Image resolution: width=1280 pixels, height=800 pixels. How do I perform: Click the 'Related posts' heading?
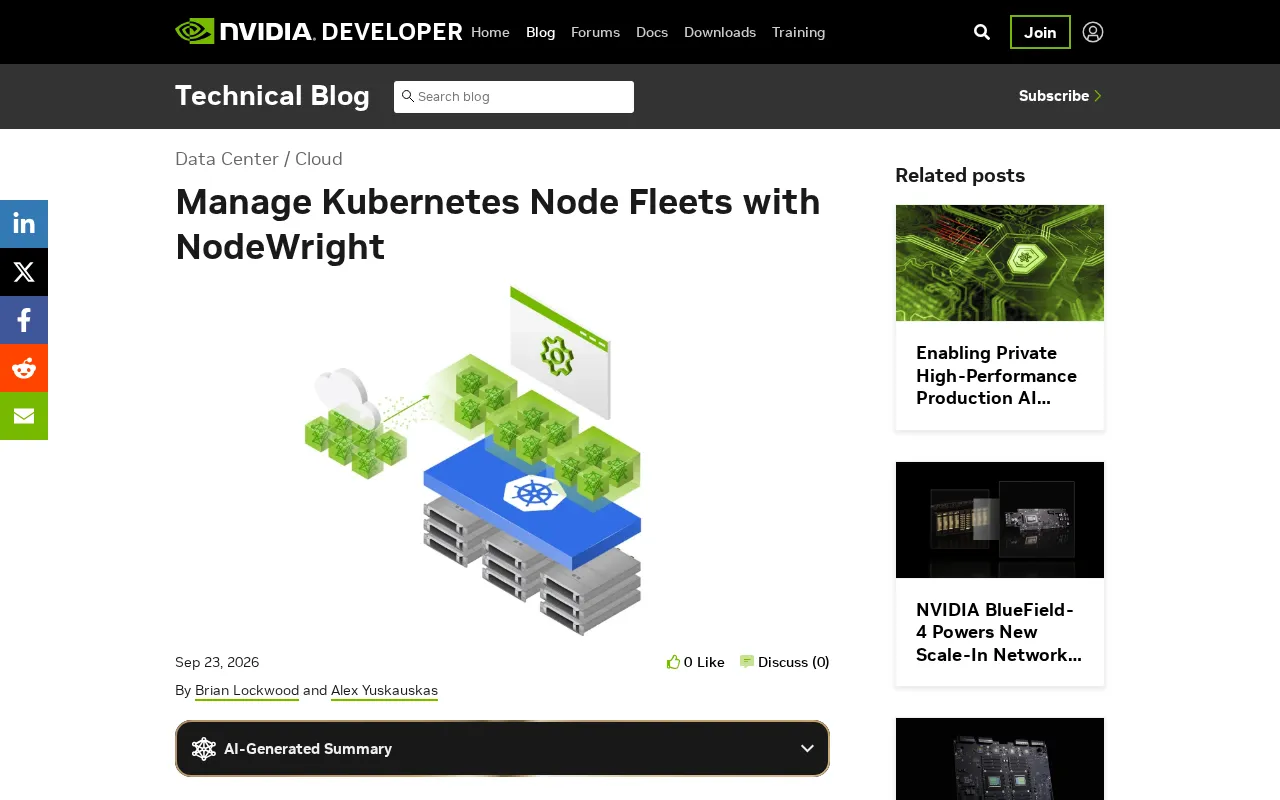point(960,176)
